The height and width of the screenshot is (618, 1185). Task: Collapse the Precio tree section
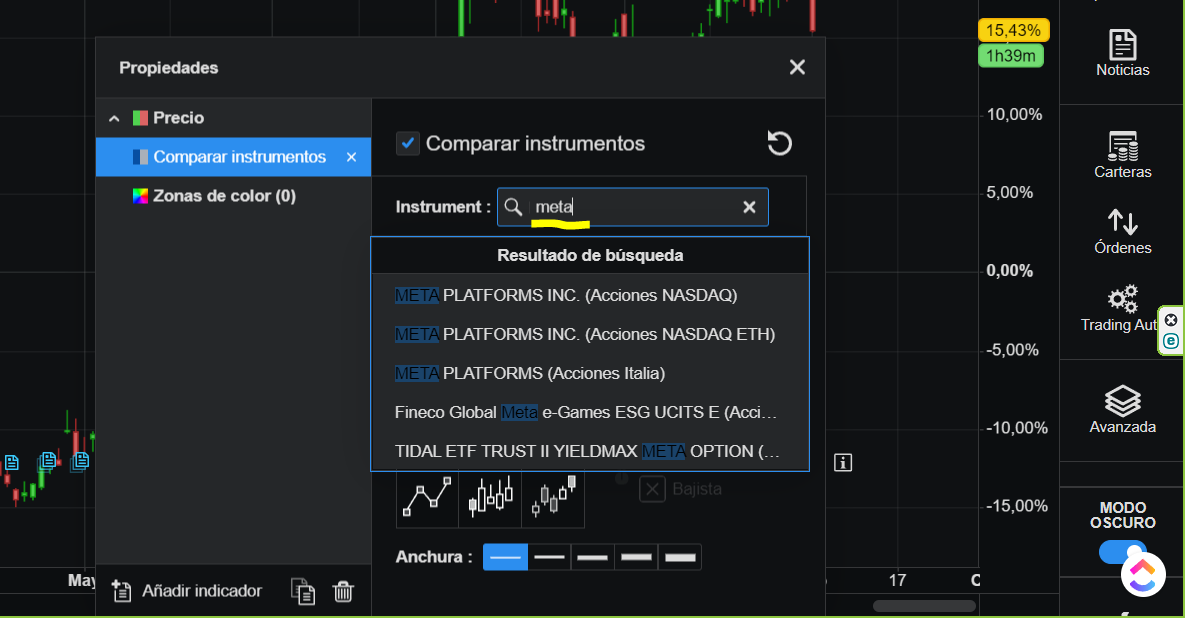pos(114,118)
